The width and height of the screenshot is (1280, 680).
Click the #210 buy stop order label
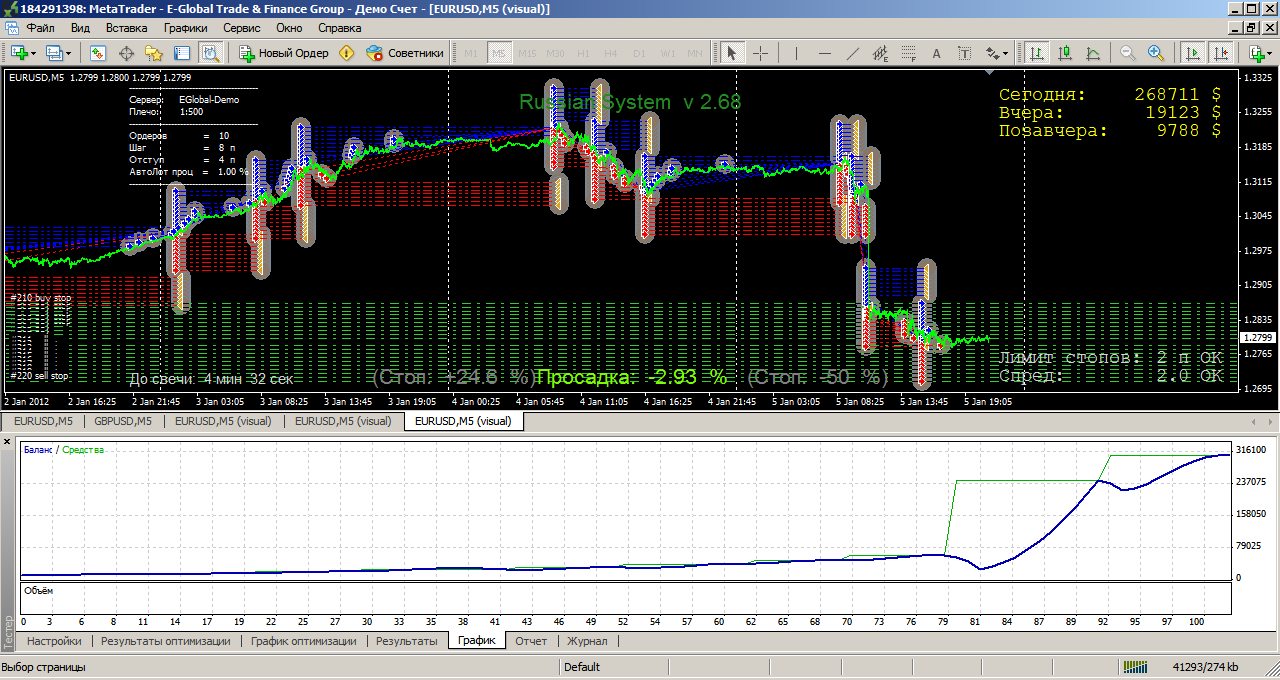click(41, 298)
